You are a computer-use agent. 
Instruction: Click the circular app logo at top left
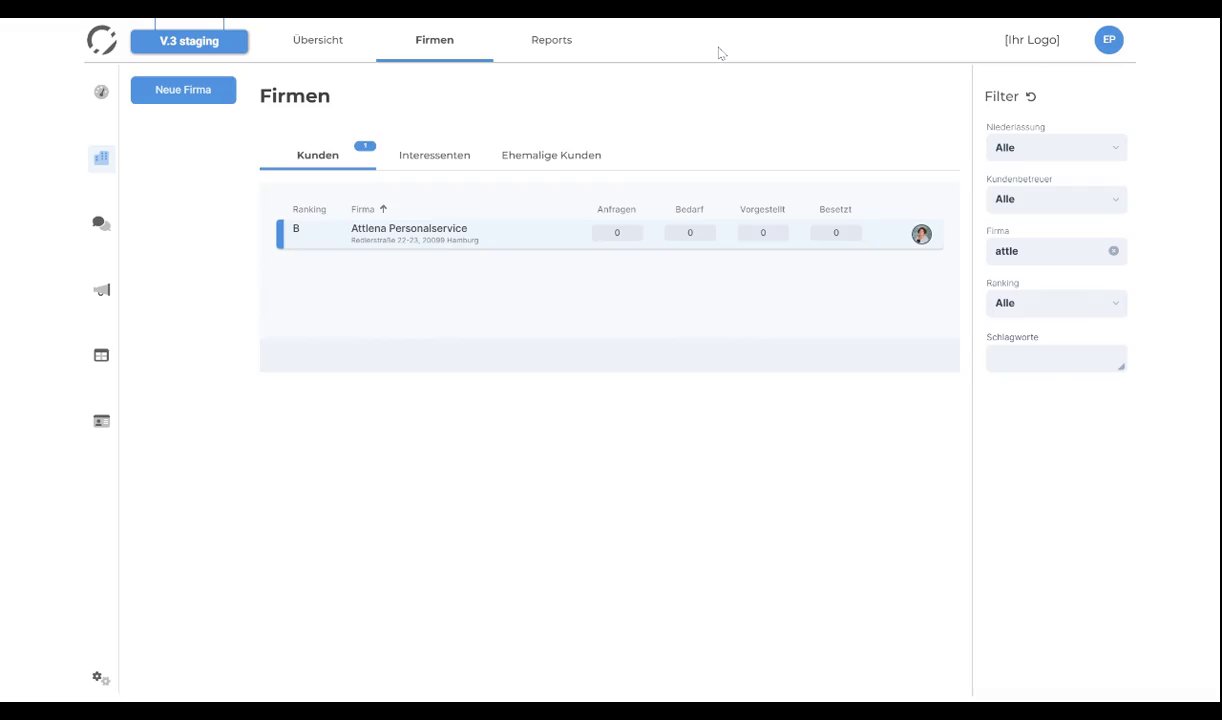point(102,40)
